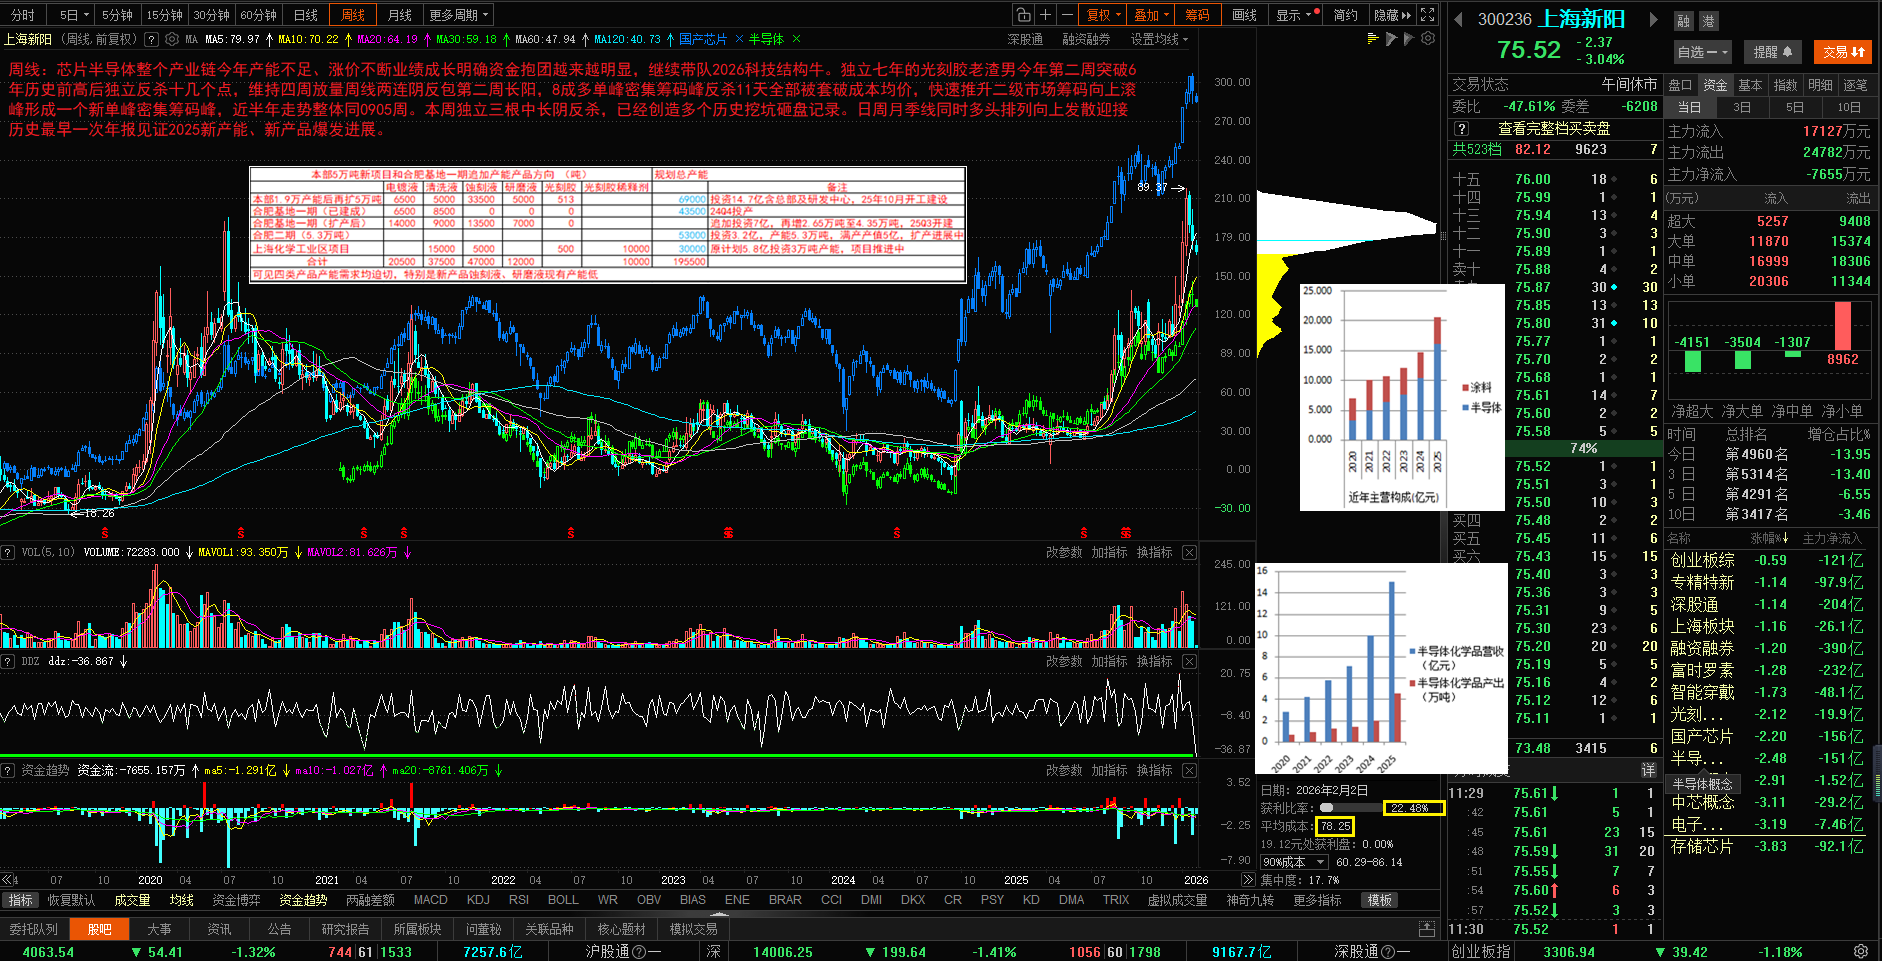Click the lock icon in chart toolbar
Screen dimensions: 1882x961
tap(1023, 15)
